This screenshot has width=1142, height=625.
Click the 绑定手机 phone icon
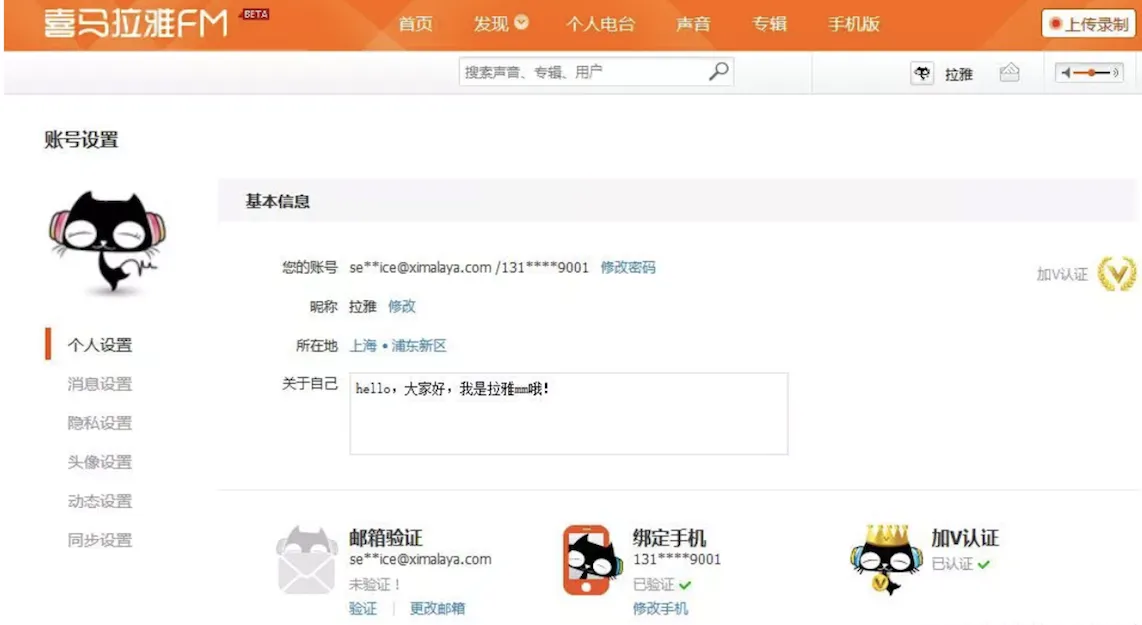591,559
